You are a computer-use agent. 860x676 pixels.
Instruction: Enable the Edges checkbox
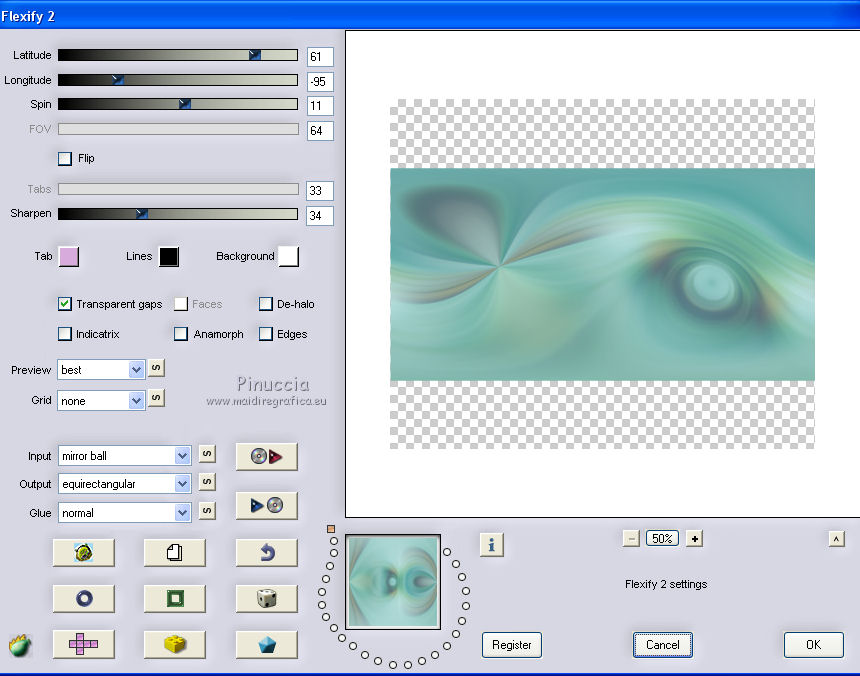coord(265,334)
